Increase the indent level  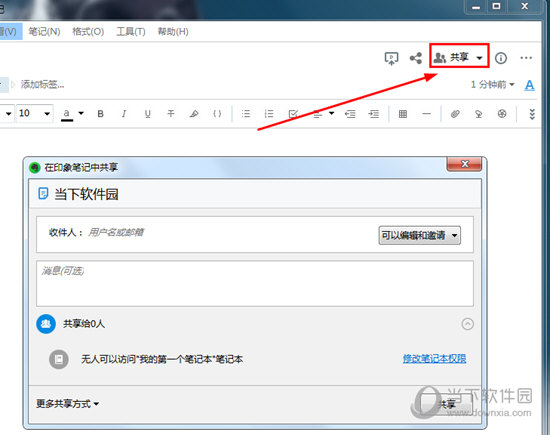(x=374, y=114)
